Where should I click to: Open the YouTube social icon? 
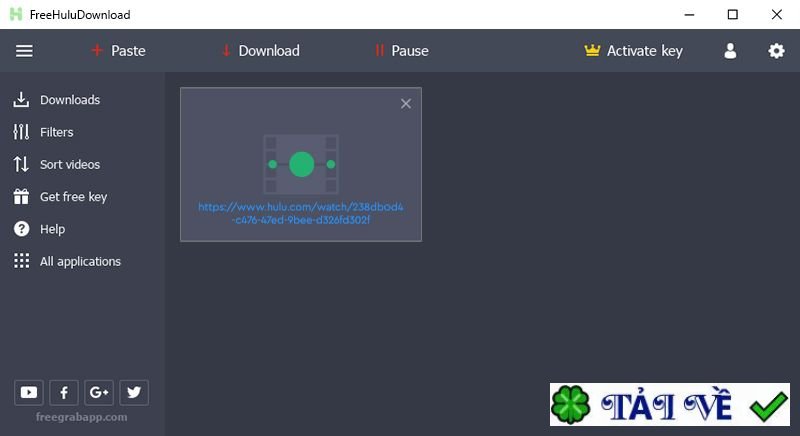[29, 392]
